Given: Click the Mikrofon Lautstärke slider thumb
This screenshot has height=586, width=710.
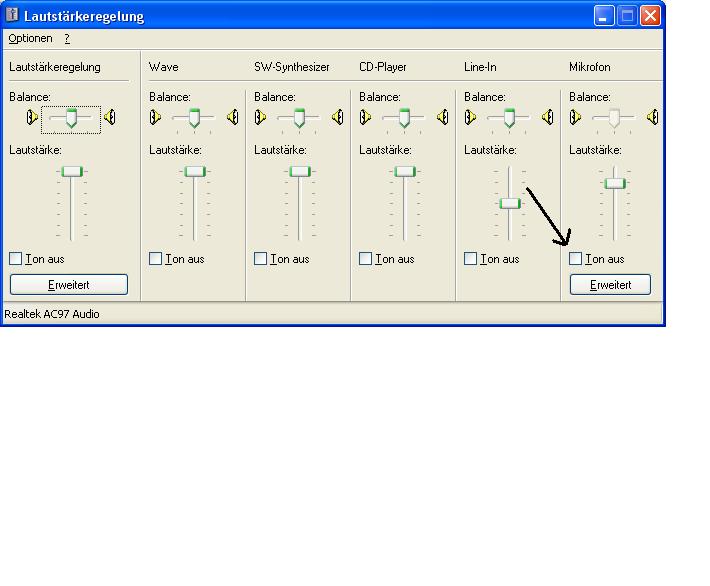Looking at the screenshot, I should (615, 183).
